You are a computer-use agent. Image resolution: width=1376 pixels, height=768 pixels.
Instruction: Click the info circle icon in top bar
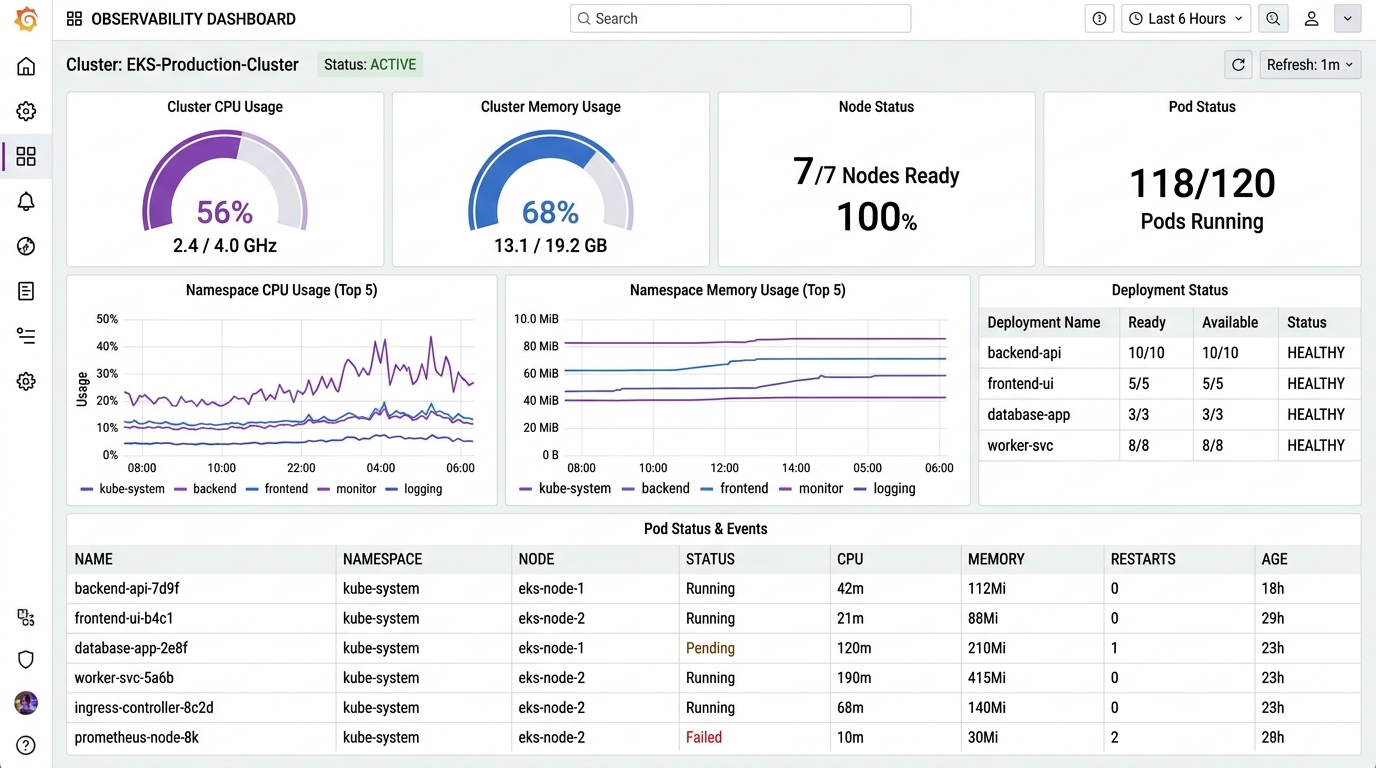click(x=1100, y=19)
